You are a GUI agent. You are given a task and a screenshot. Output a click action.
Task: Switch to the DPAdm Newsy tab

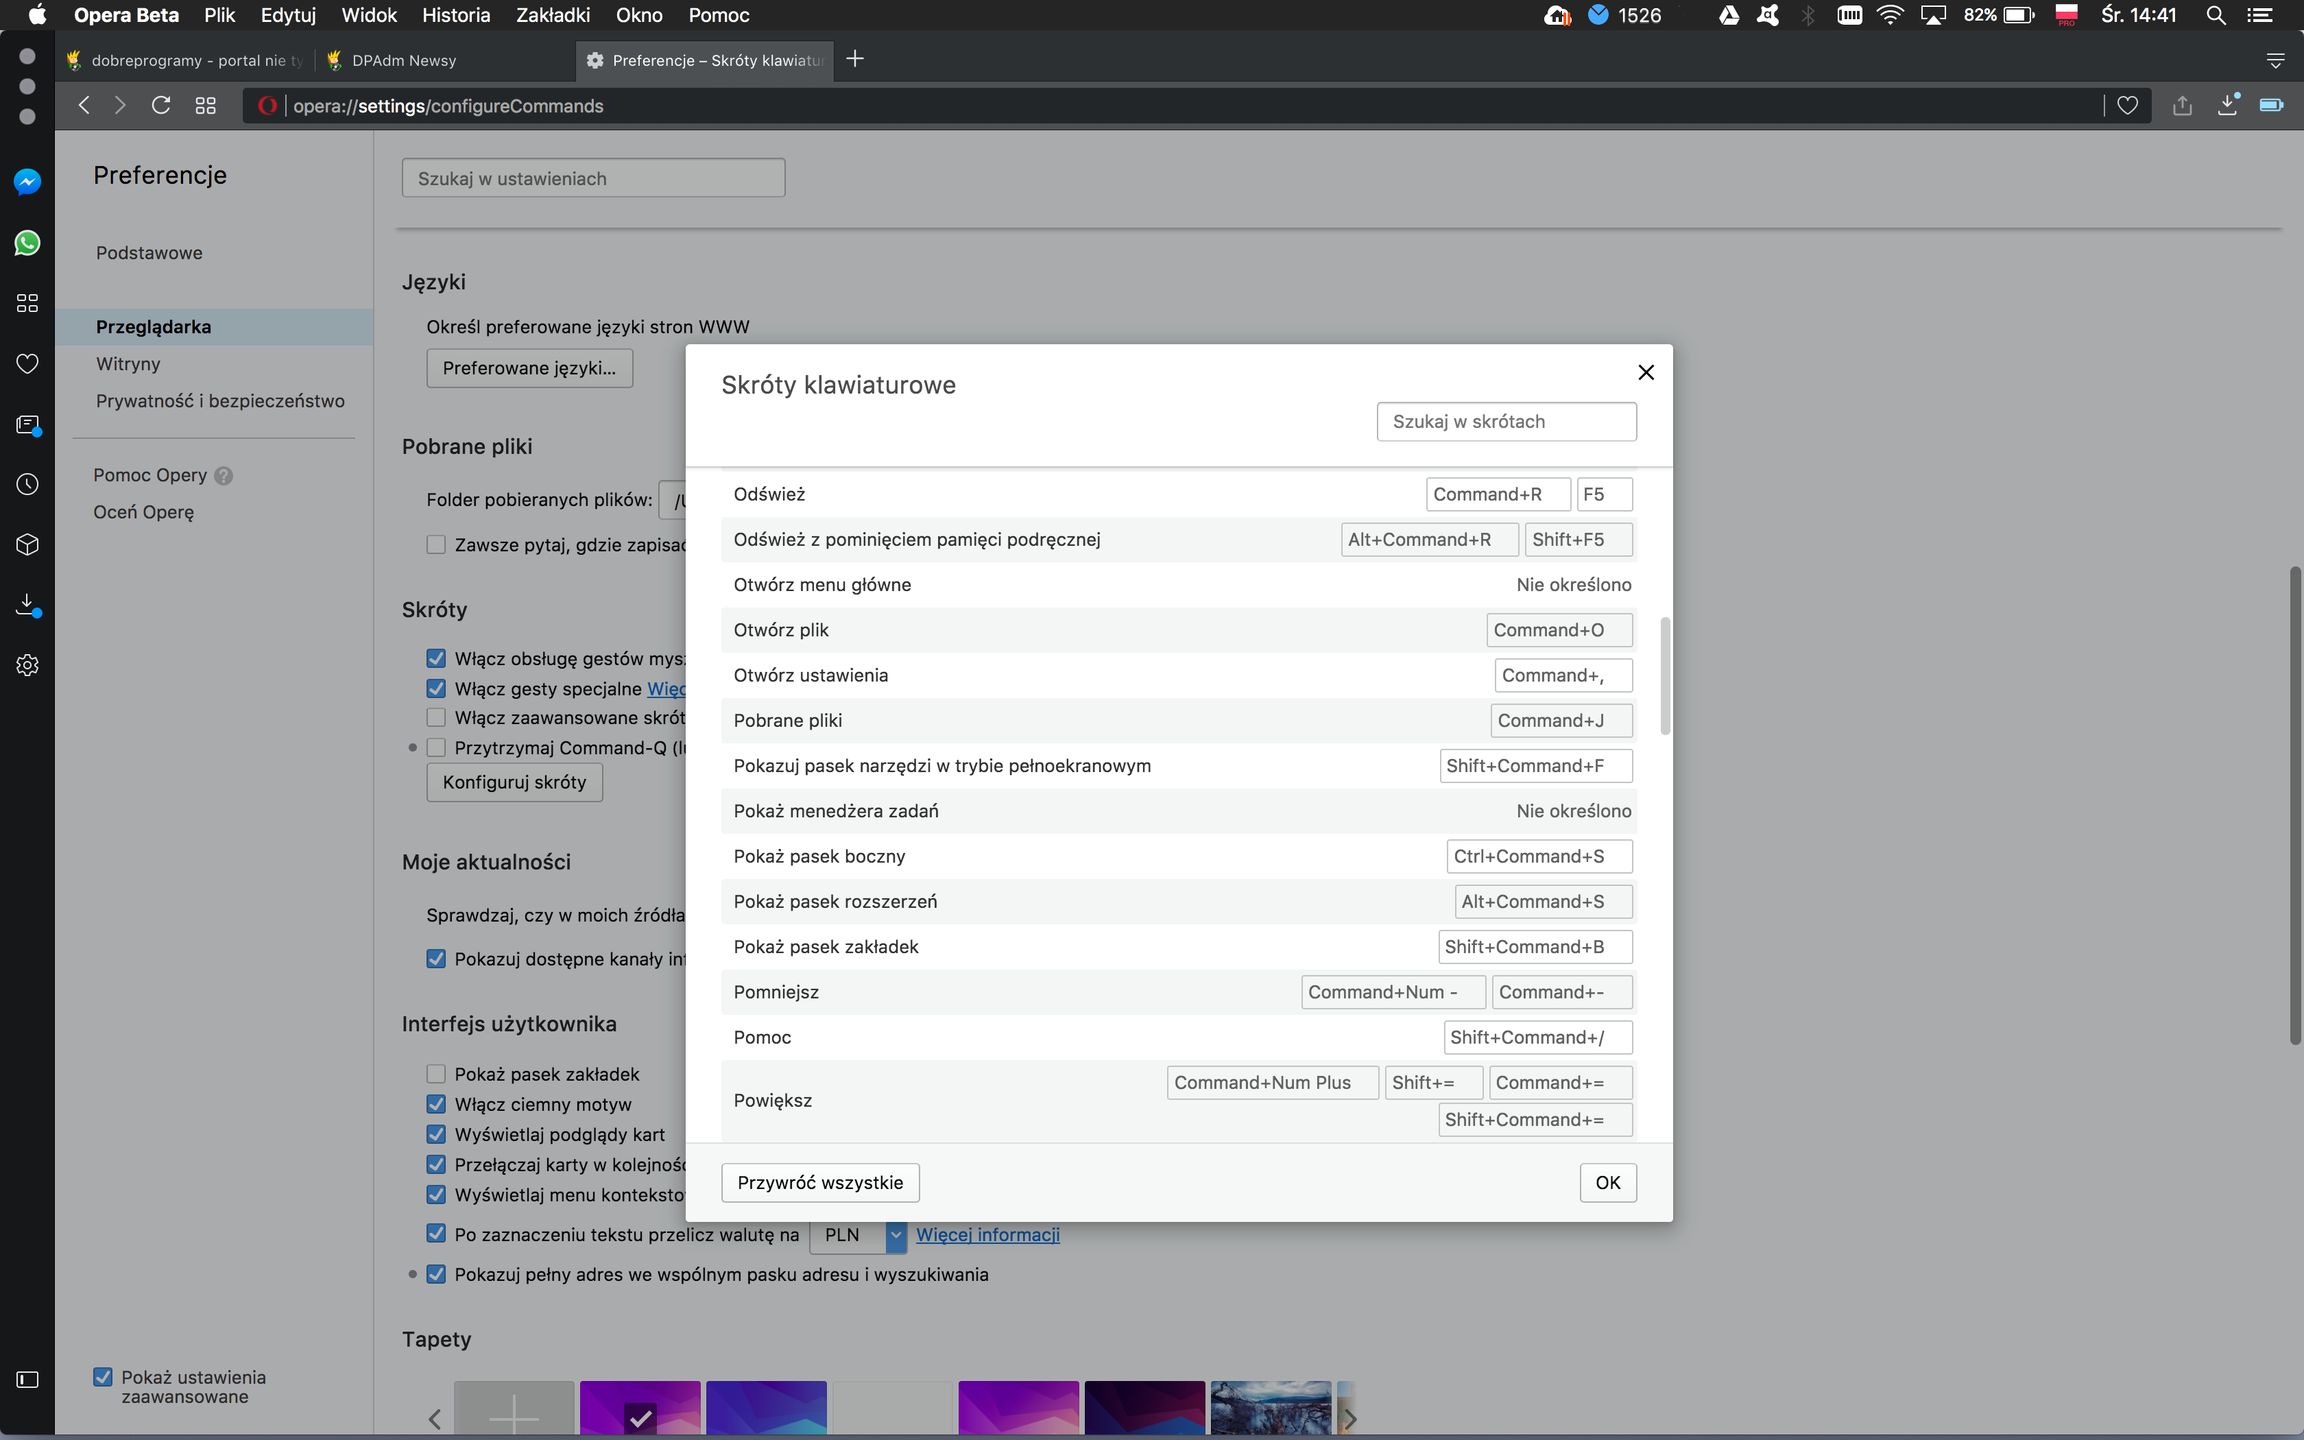point(404,60)
